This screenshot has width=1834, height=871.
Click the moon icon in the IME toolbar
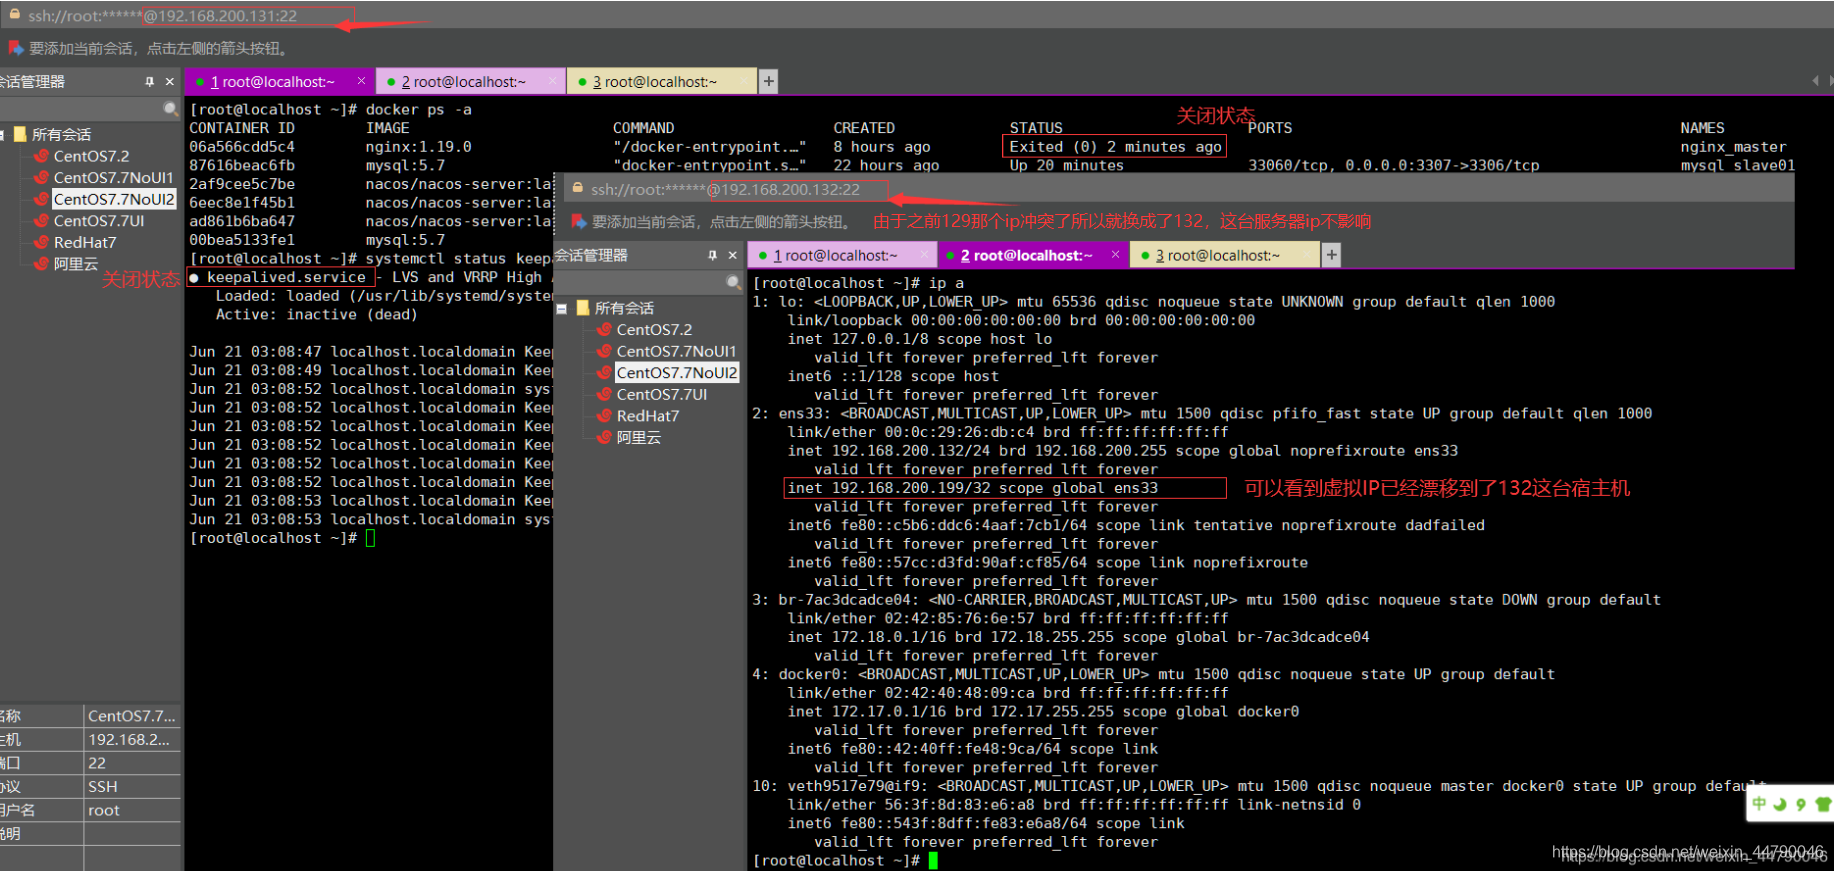(x=1780, y=804)
